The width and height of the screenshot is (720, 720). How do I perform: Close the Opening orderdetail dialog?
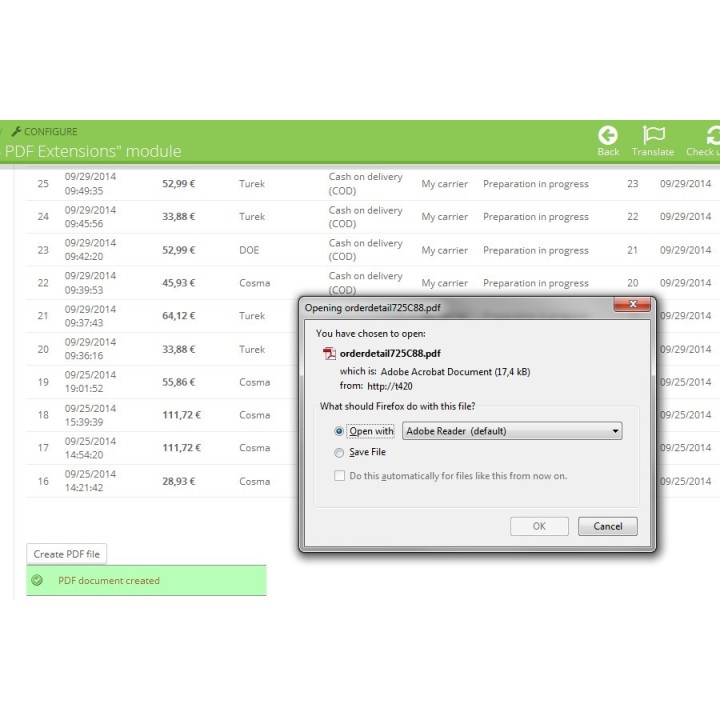point(632,304)
